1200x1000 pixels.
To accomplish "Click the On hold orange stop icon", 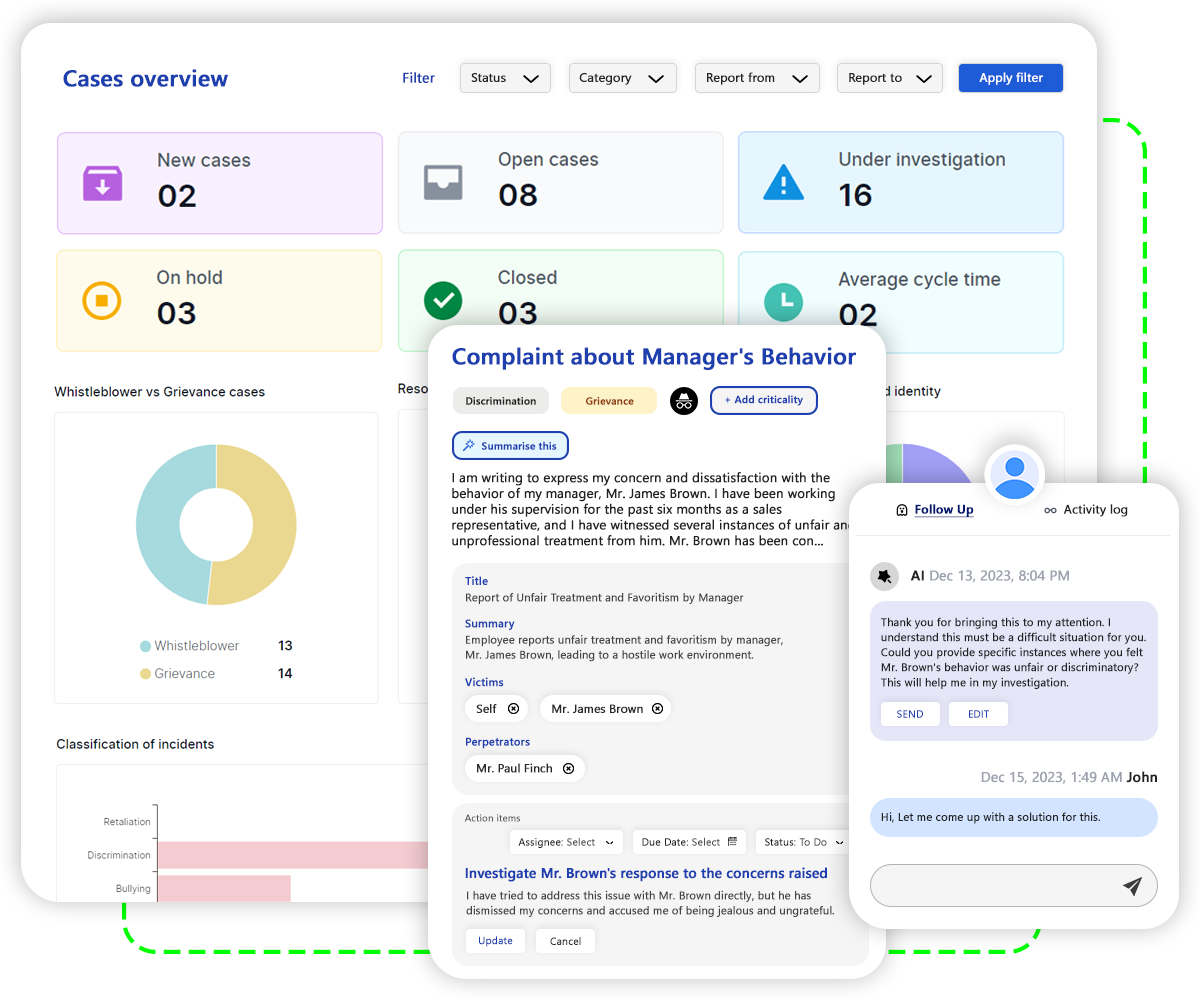I will point(101,300).
